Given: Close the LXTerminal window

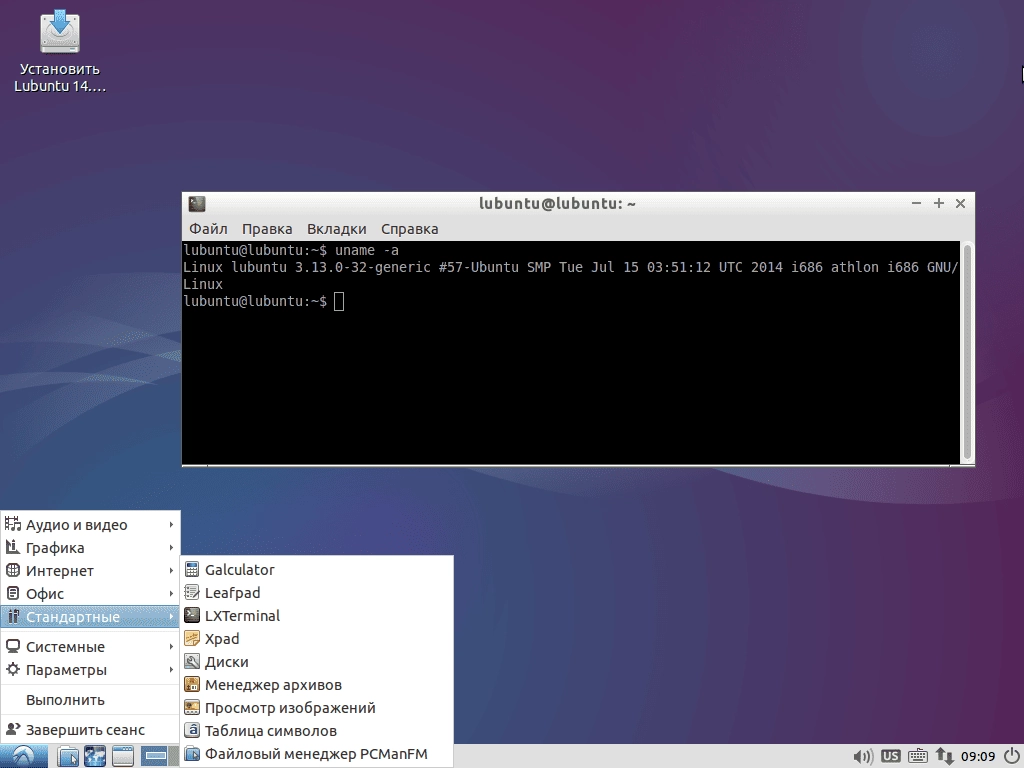Looking at the screenshot, I should 960,203.
